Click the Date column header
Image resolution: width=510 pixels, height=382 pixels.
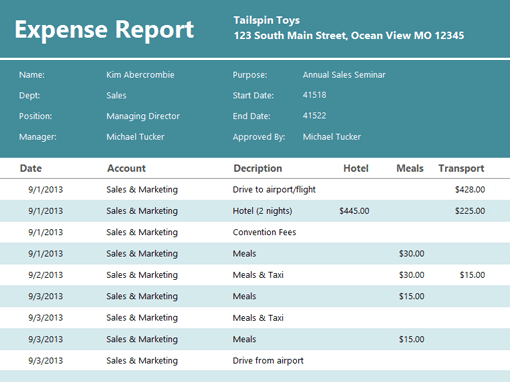coord(31,168)
